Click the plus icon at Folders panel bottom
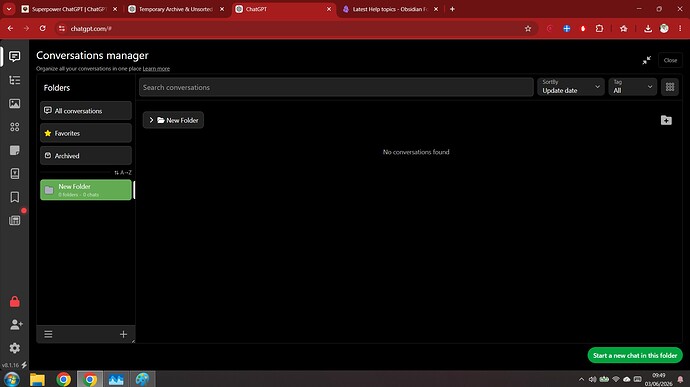690x387 pixels. (x=123, y=334)
